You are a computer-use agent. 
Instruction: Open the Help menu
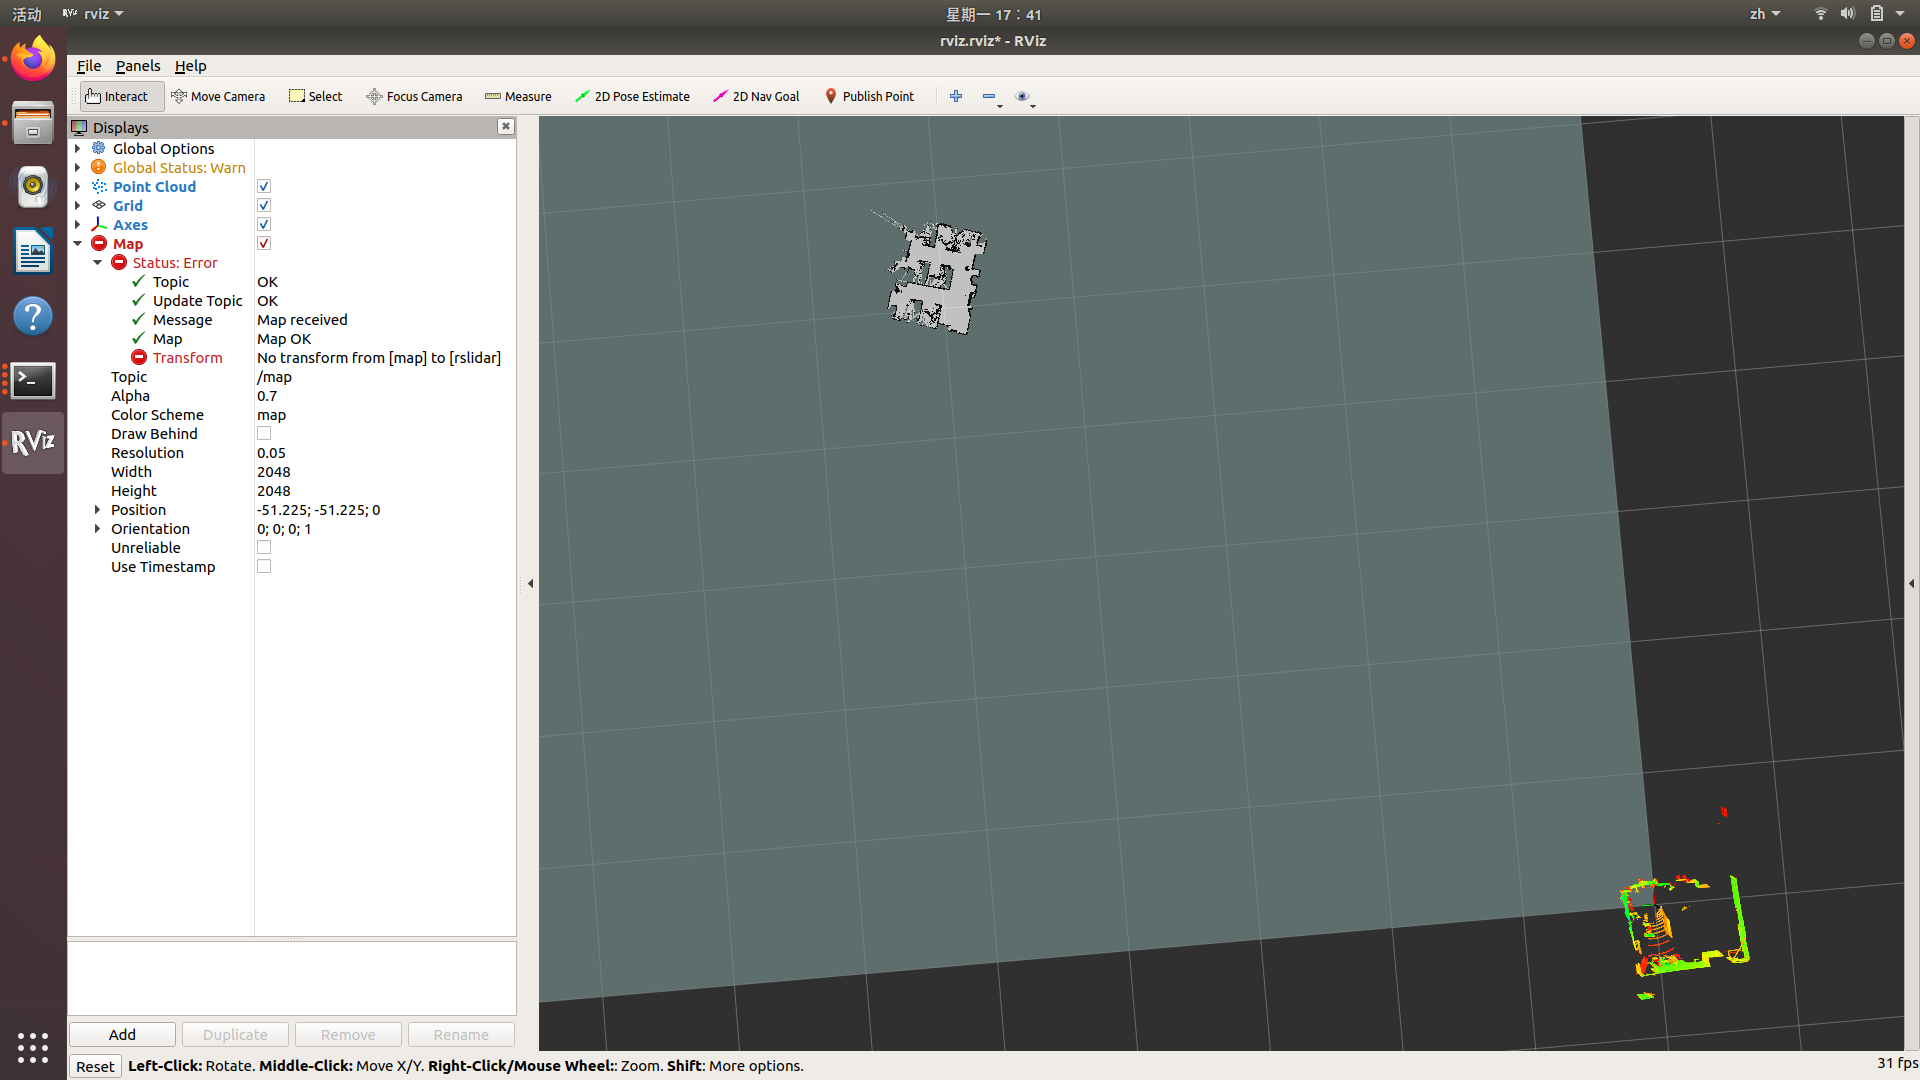point(190,65)
